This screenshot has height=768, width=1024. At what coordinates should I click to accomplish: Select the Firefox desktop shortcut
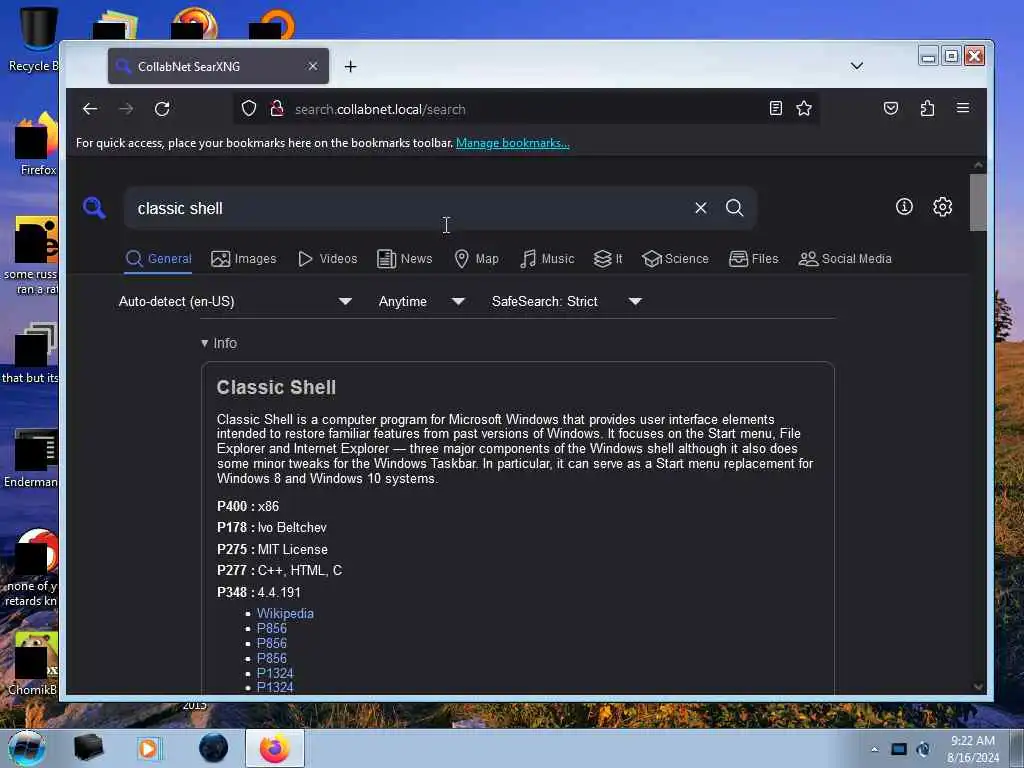tap(37, 144)
